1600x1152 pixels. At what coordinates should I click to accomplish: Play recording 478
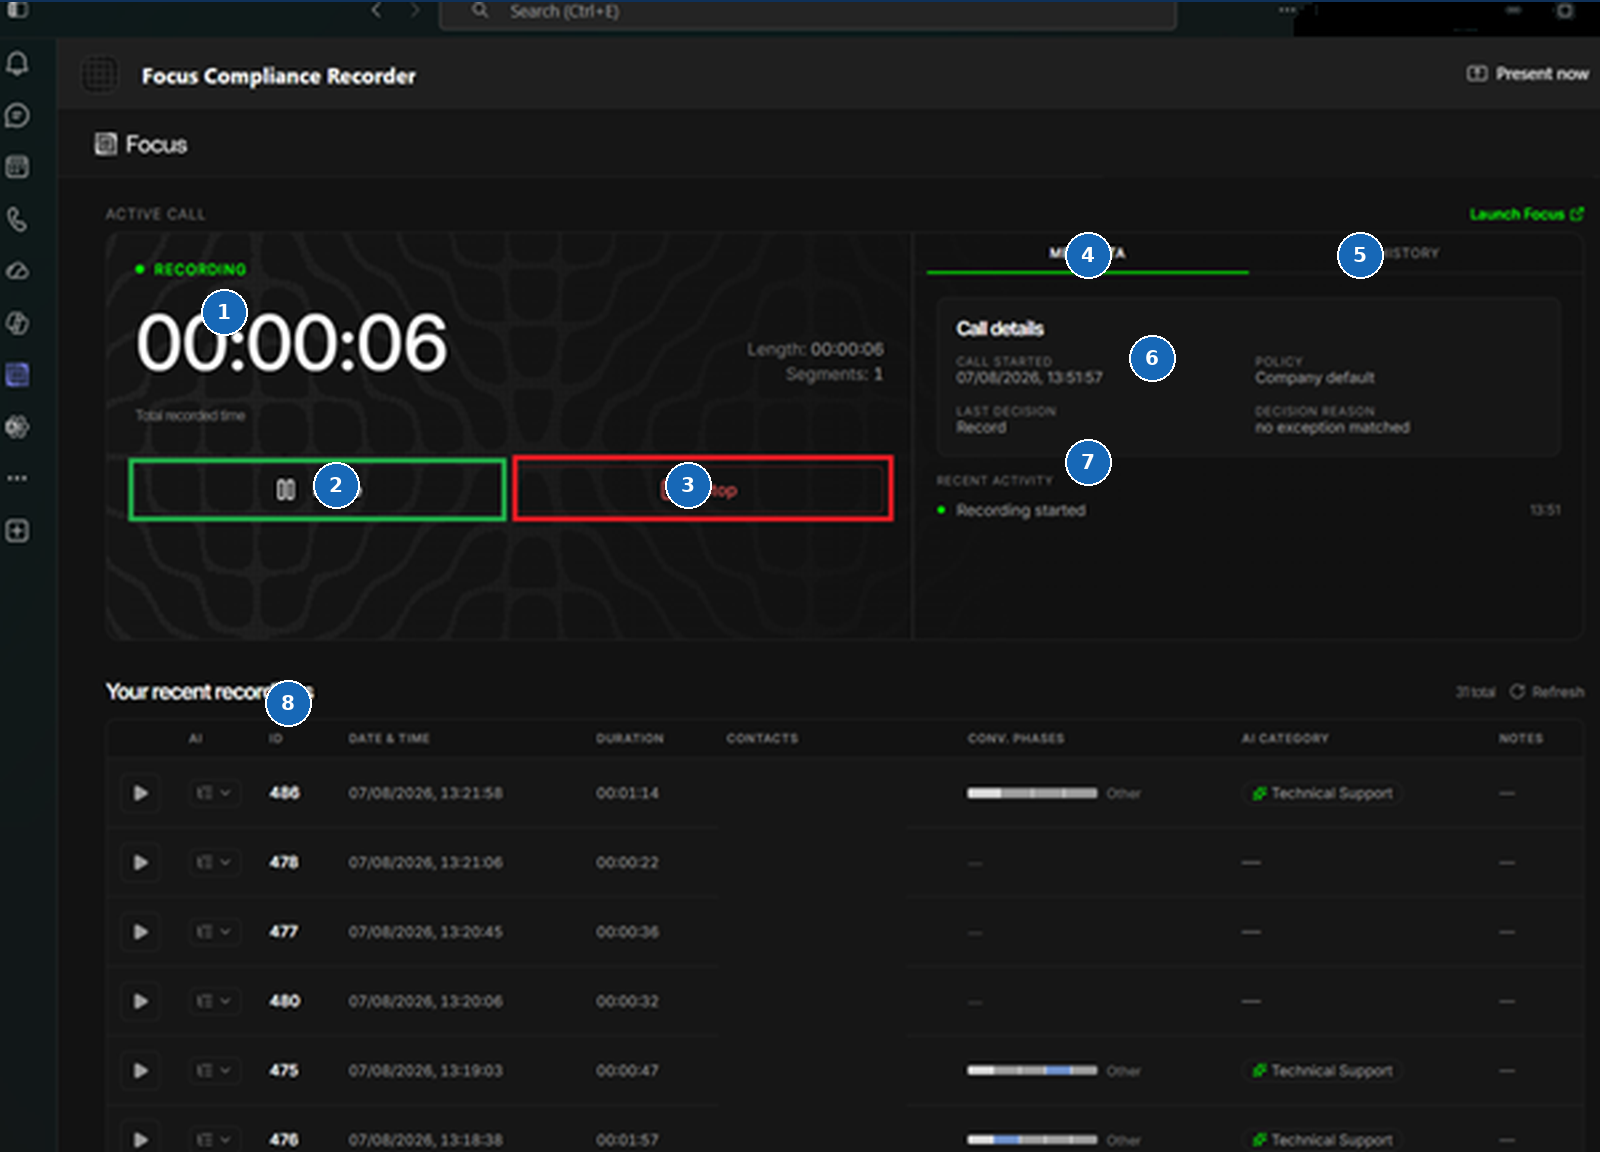[x=140, y=862]
